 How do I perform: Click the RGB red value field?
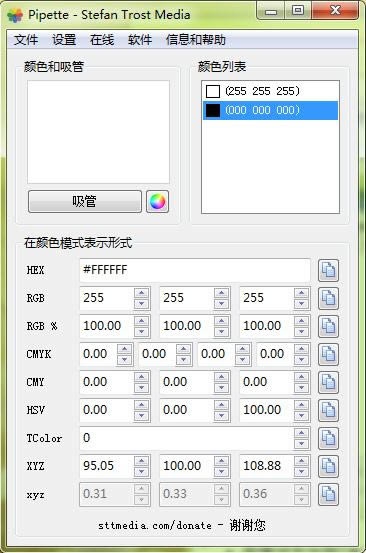click(107, 298)
